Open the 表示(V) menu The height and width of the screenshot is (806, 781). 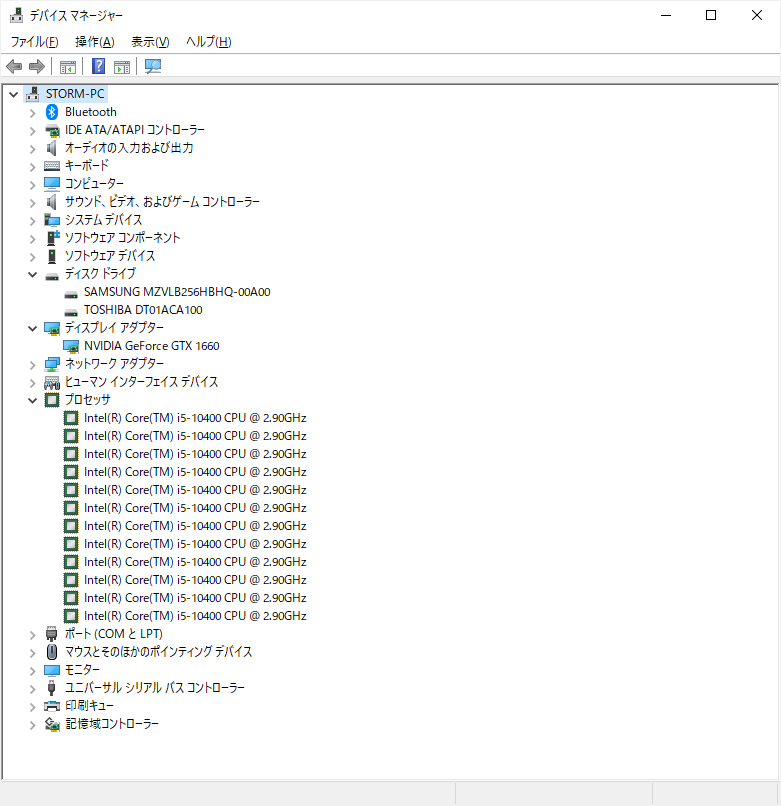pos(150,42)
